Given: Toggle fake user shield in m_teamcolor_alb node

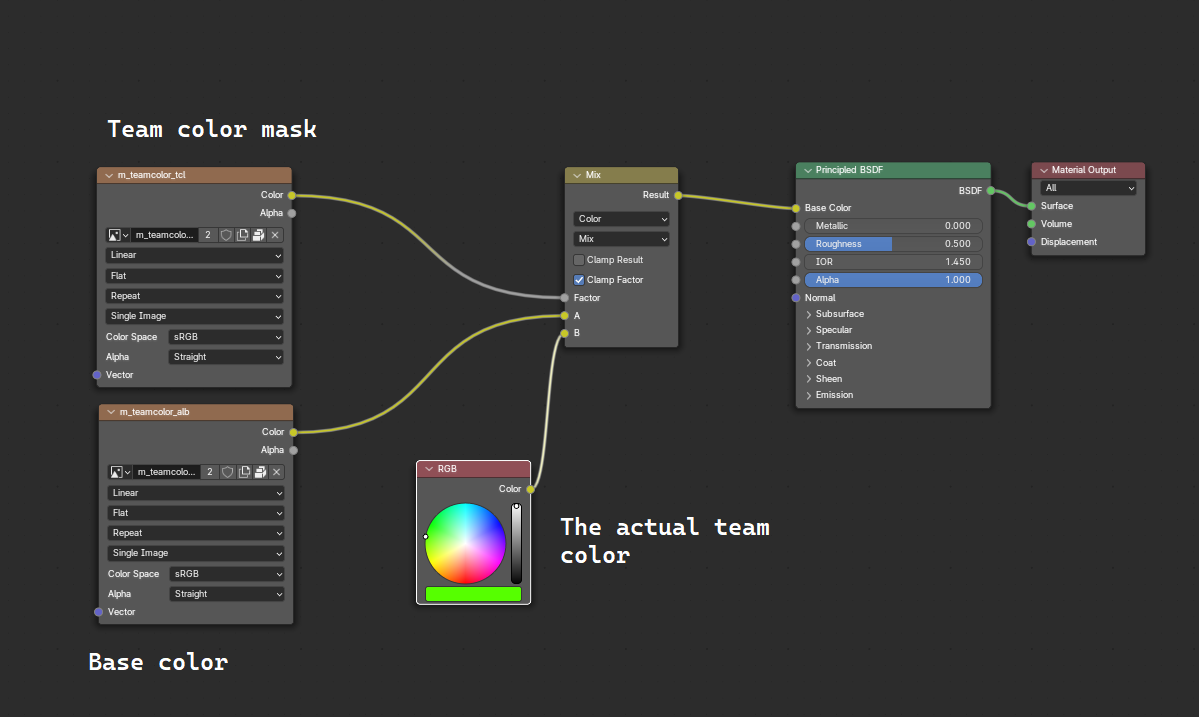Looking at the screenshot, I should point(228,472).
